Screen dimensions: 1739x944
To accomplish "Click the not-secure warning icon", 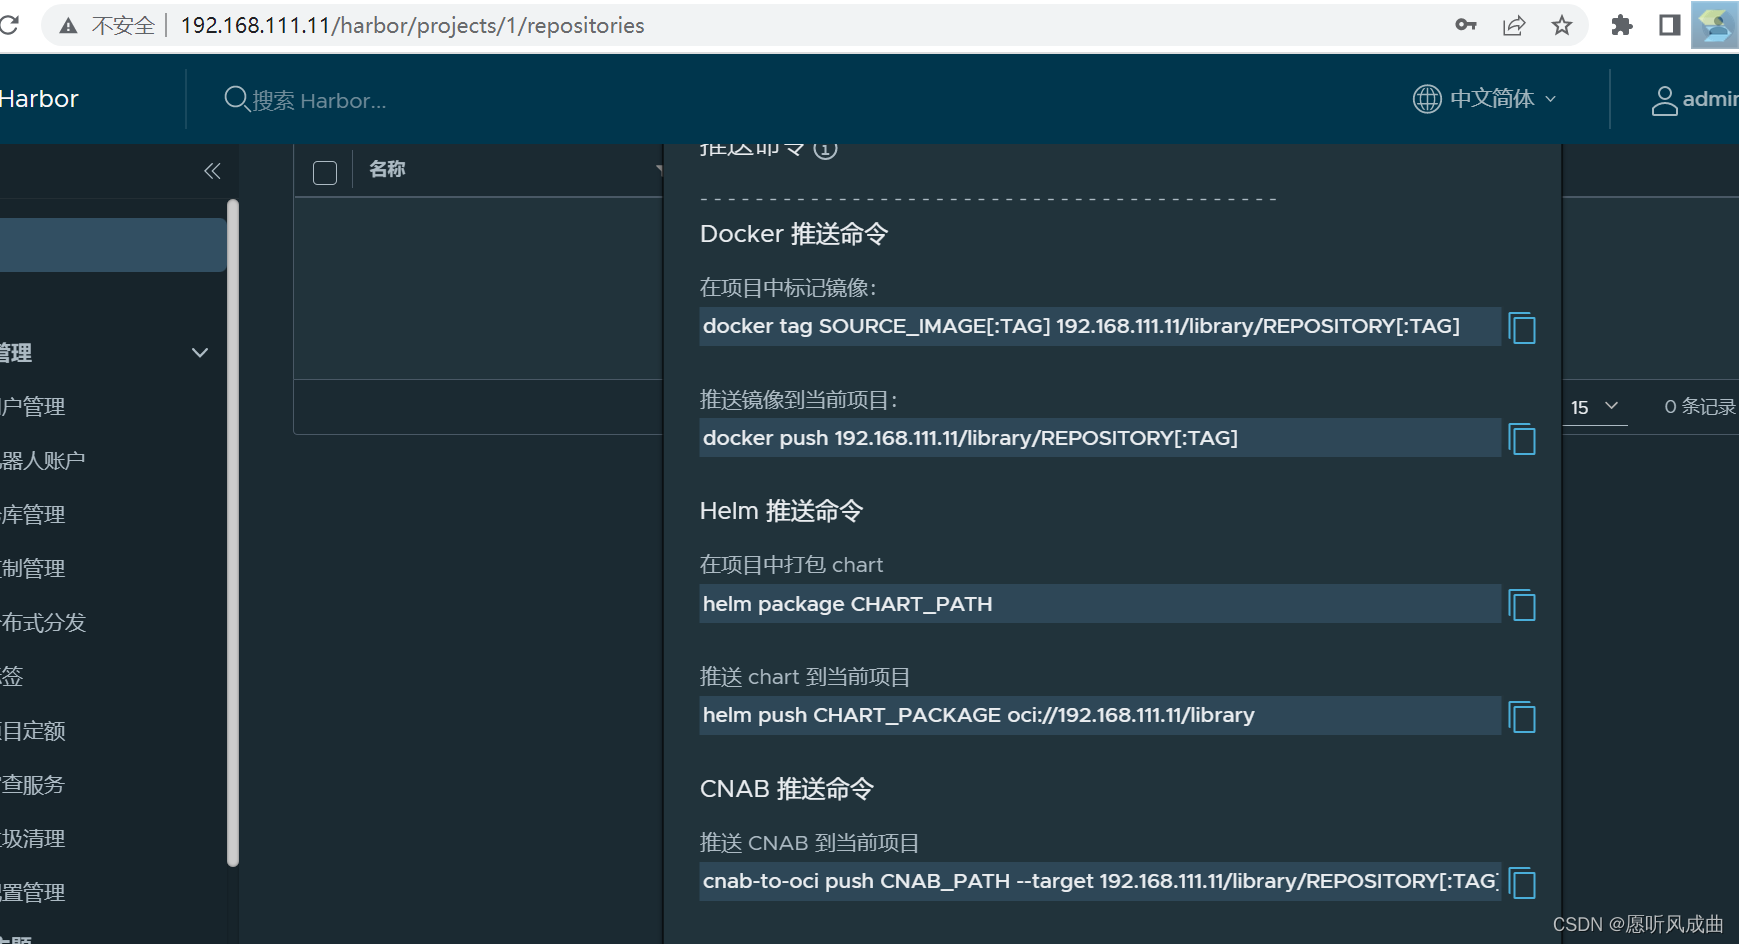I will 68,26.
